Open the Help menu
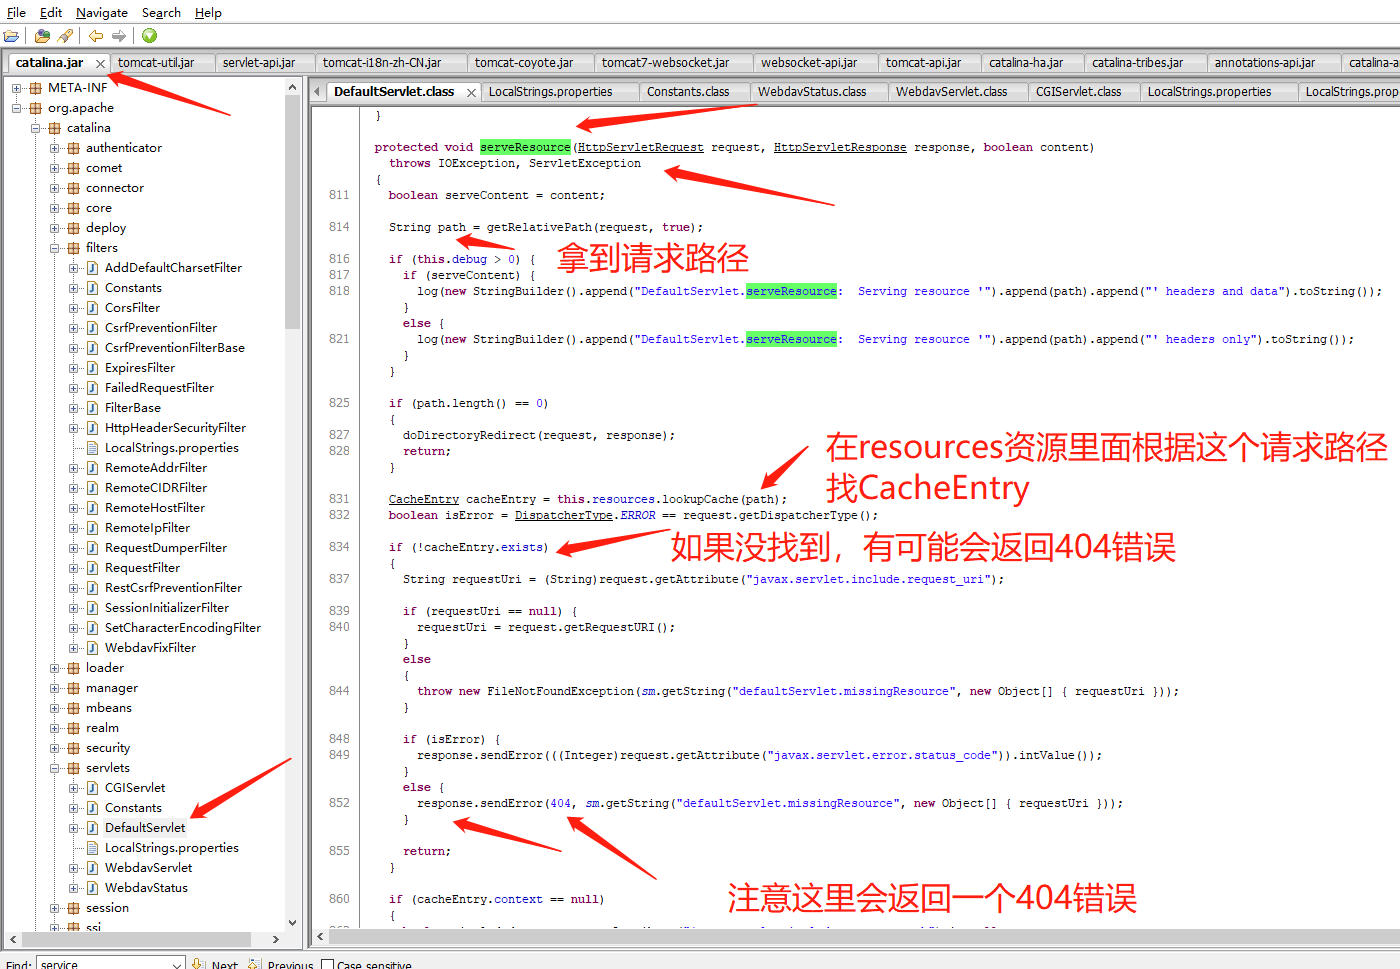Viewport: 1400px width, 969px height. pyautogui.click(x=208, y=13)
